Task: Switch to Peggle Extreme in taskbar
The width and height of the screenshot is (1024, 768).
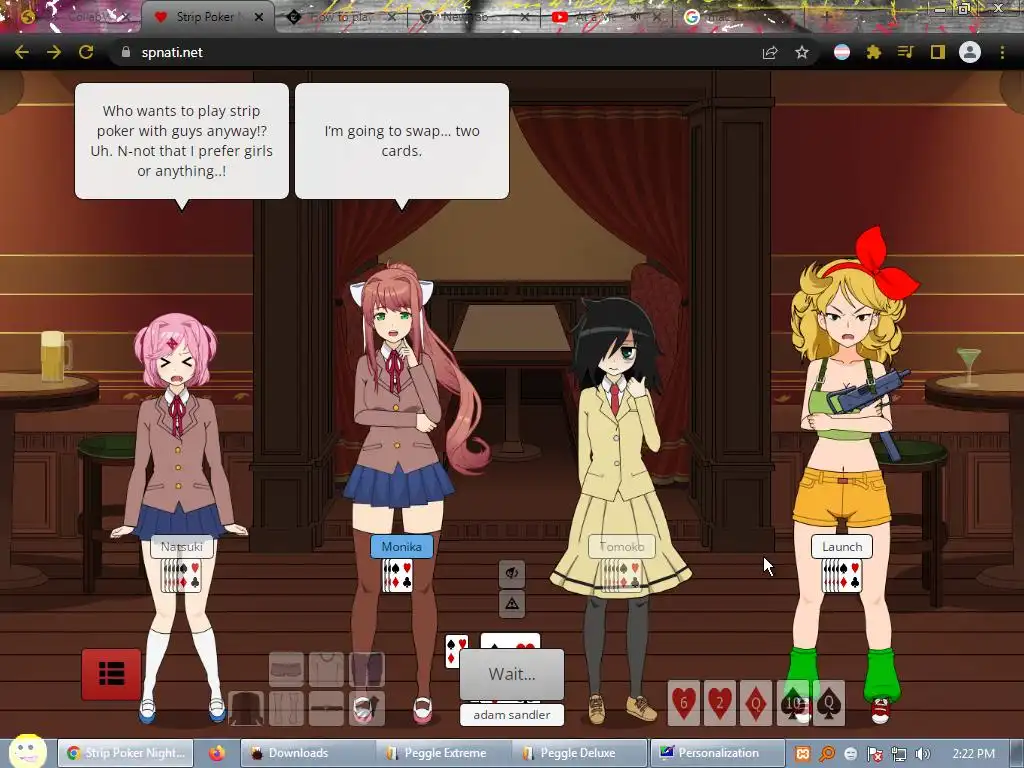Action: pos(442,753)
